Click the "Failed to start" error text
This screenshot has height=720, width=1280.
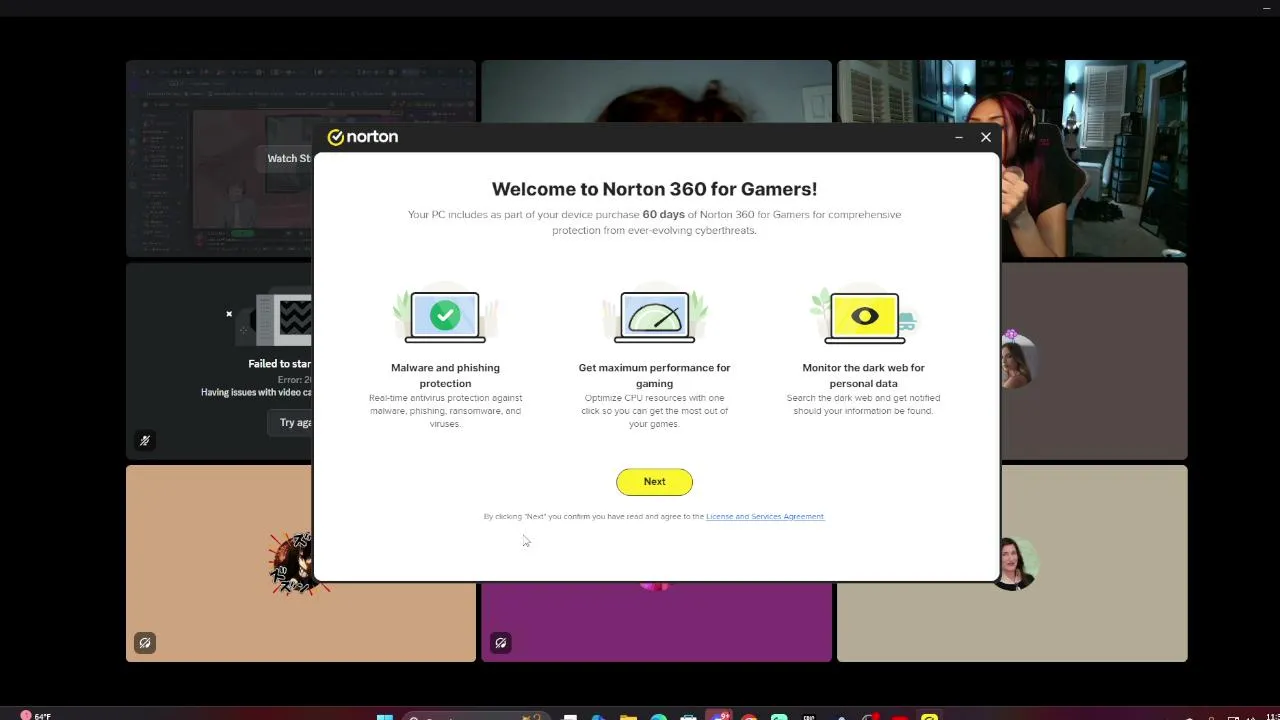click(280, 364)
